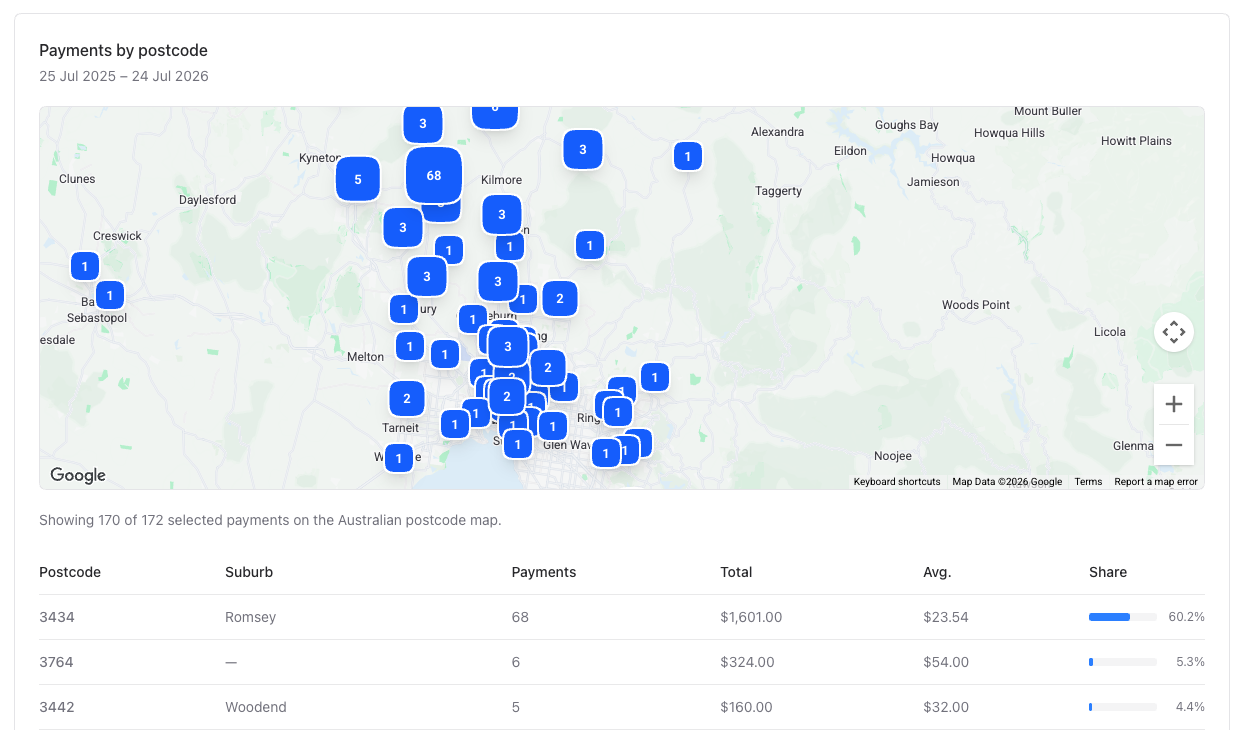Click the 60.2% share bar
The width and height of the screenshot is (1246, 730).
(1123, 617)
